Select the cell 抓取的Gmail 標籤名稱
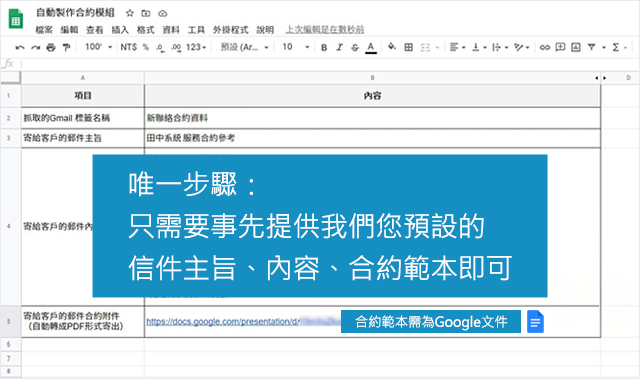 point(82,118)
